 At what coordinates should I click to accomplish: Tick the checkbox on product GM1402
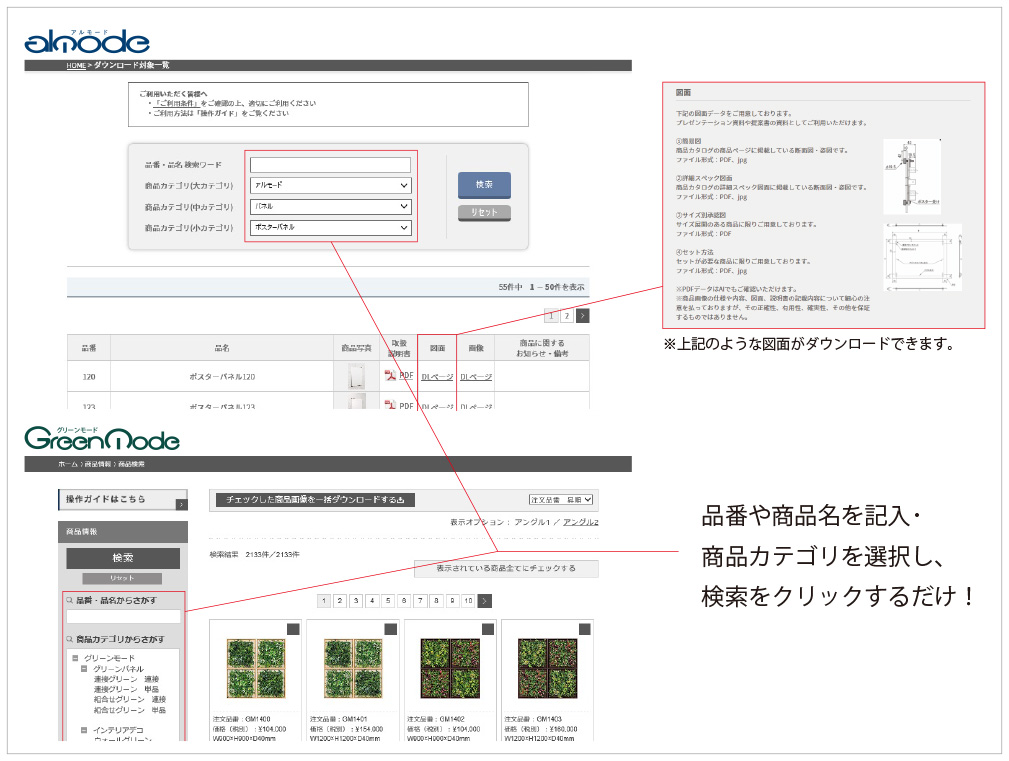coord(488,629)
